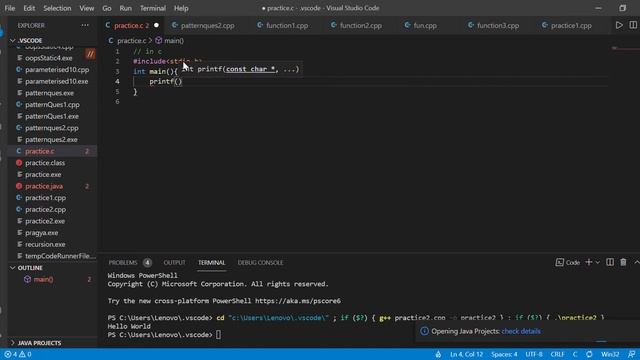Change indentation via Spaces: 4
Screen dimensions: 640x360
pos(504,354)
